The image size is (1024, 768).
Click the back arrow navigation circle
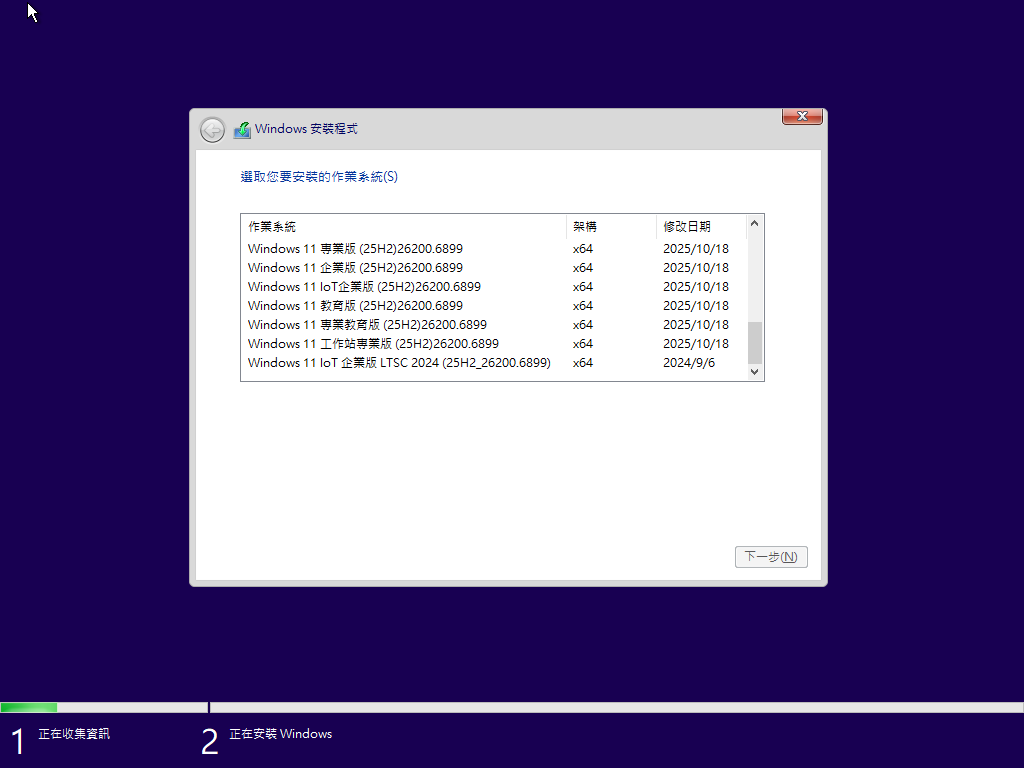[x=212, y=129]
